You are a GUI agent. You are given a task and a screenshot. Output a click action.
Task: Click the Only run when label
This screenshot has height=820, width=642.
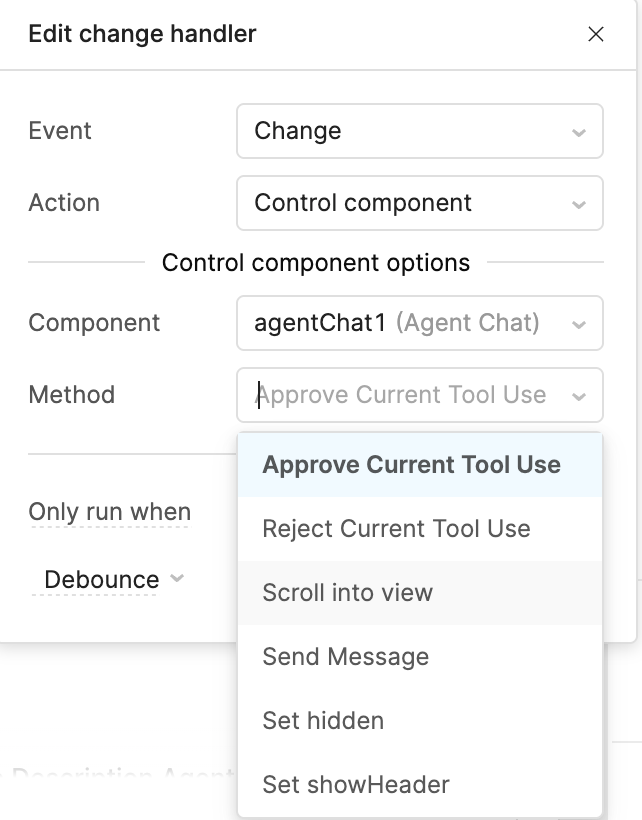[x=109, y=512]
